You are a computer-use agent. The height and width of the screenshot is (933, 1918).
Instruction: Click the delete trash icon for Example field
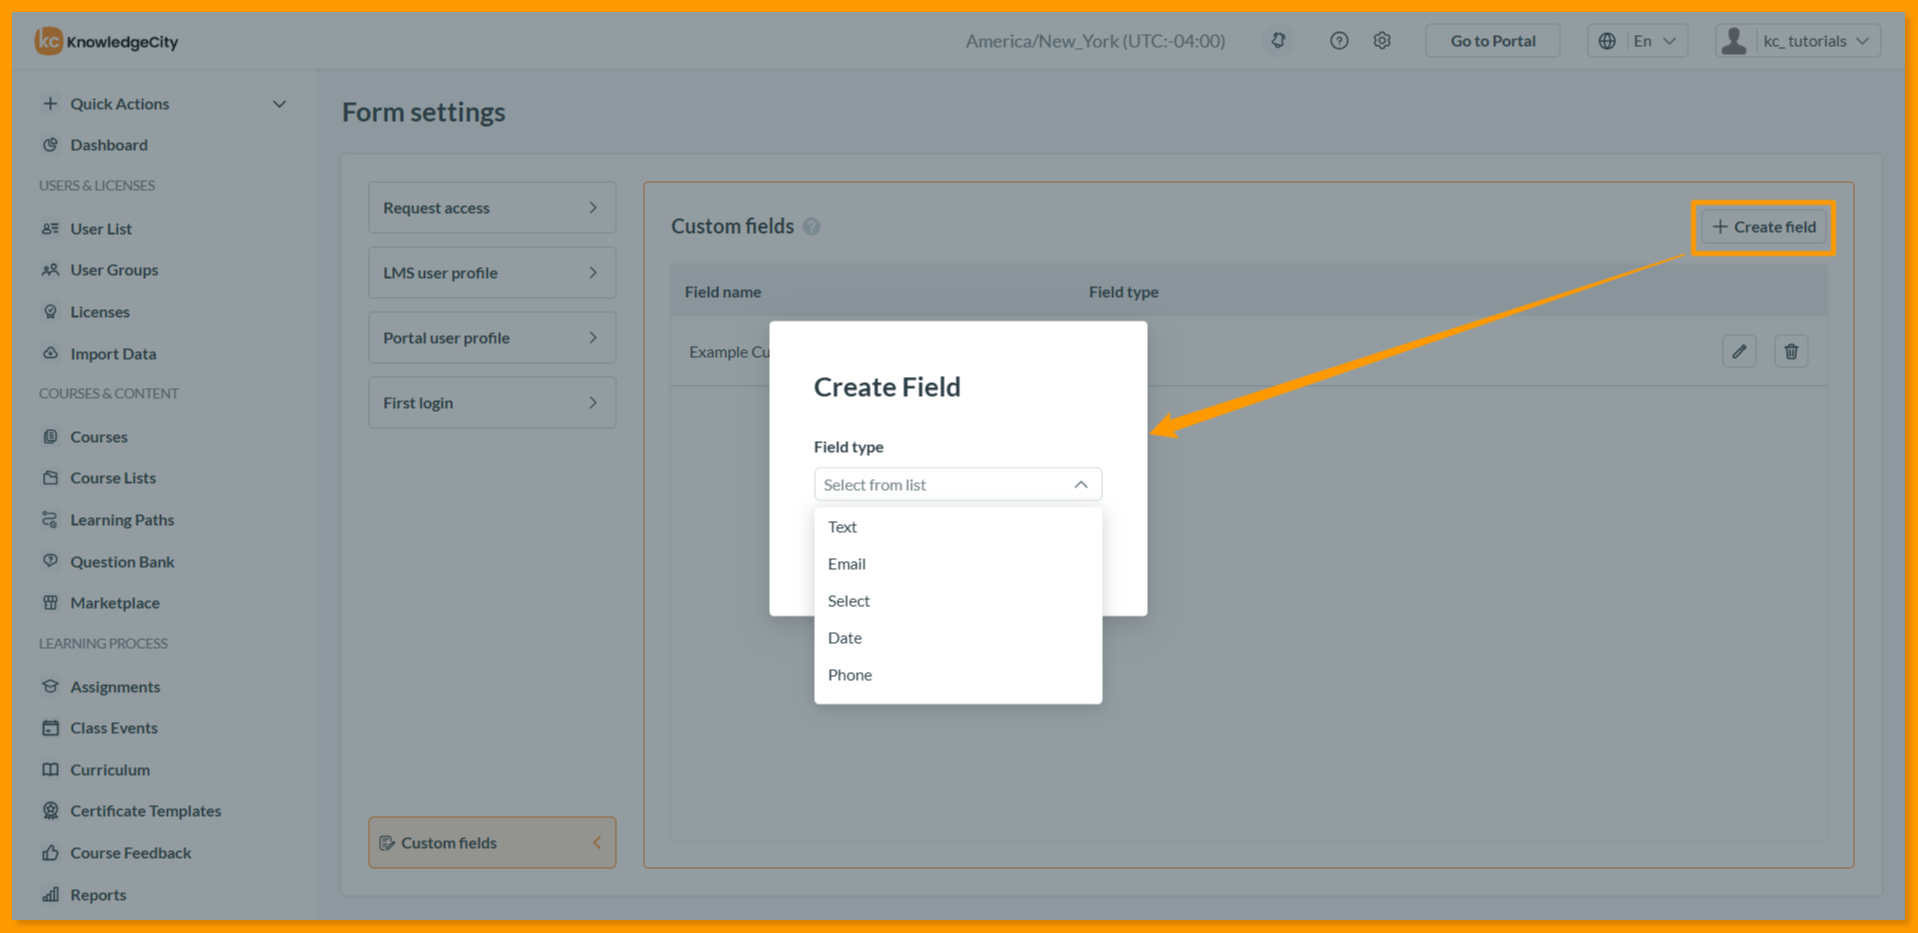pyautogui.click(x=1791, y=351)
